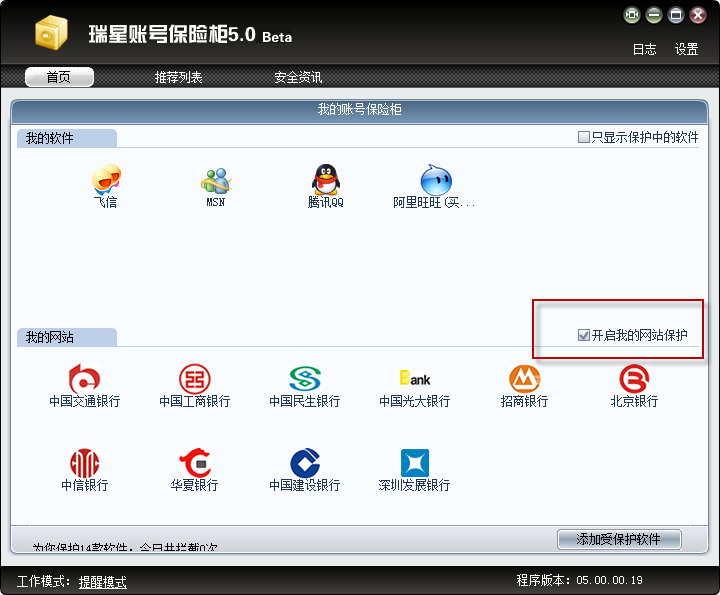Select the 中国光大银行 icon
The height and width of the screenshot is (595, 720).
[x=414, y=380]
